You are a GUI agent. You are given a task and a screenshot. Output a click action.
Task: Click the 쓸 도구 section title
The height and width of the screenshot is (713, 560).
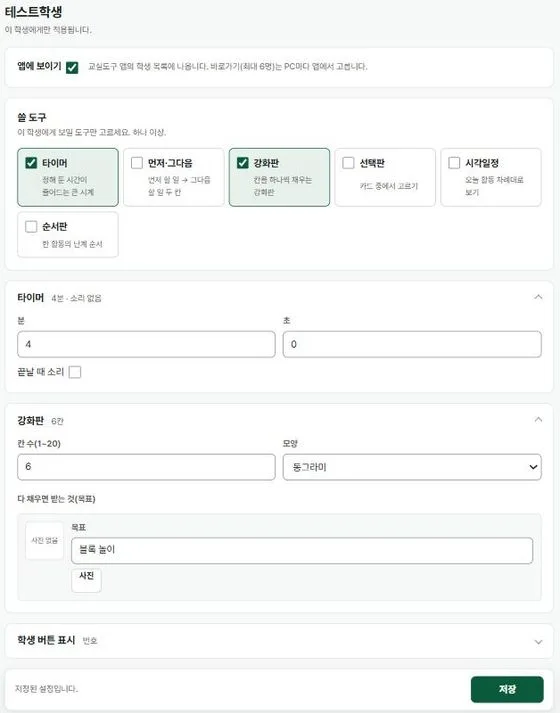[x=32, y=117]
